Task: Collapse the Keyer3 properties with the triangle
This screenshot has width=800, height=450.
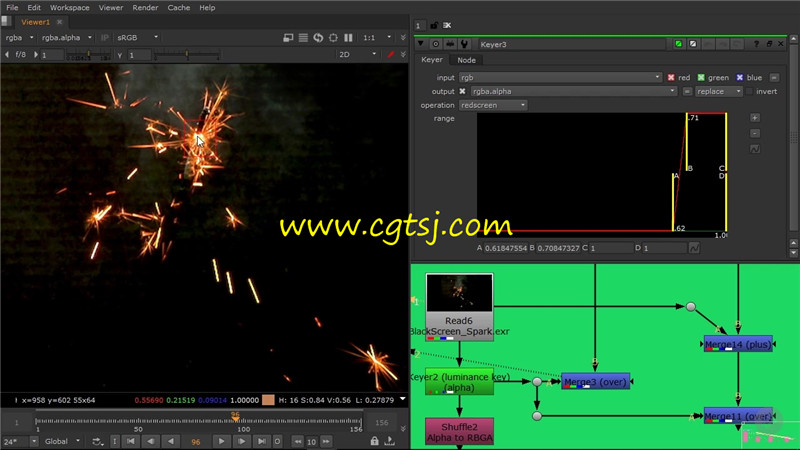Action: [x=420, y=44]
